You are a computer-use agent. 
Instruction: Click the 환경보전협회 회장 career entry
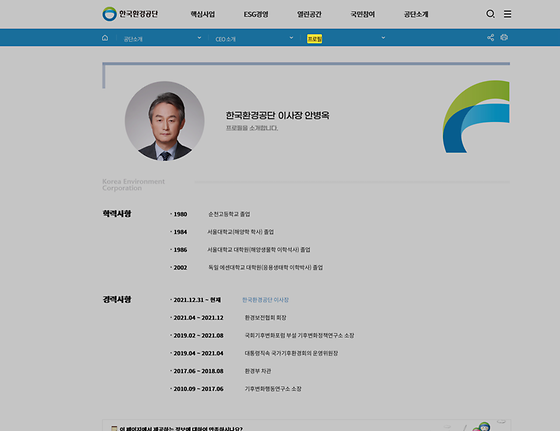(265, 318)
